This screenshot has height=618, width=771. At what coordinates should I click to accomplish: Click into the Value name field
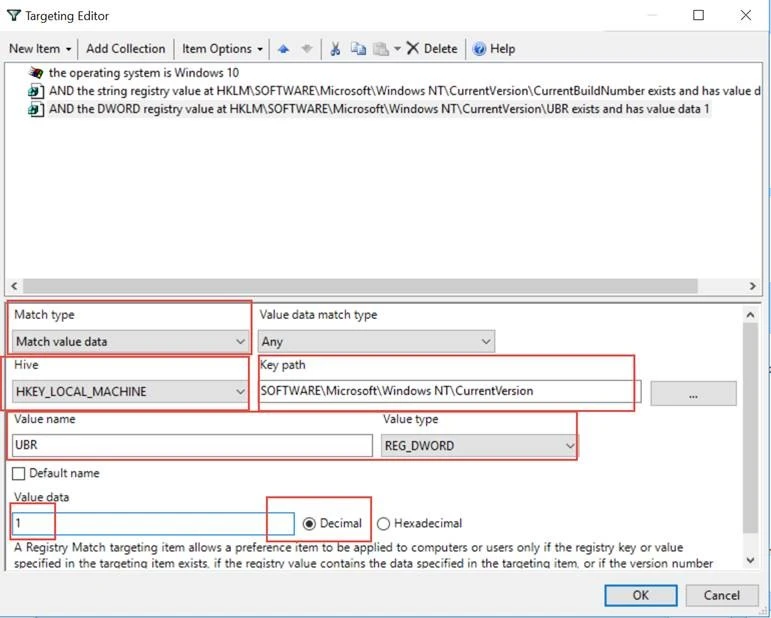[x=192, y=446]
